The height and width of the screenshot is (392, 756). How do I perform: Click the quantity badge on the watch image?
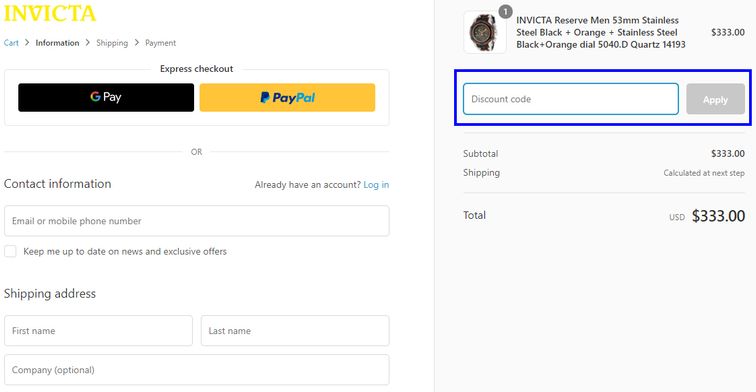(x=505, y=11)
